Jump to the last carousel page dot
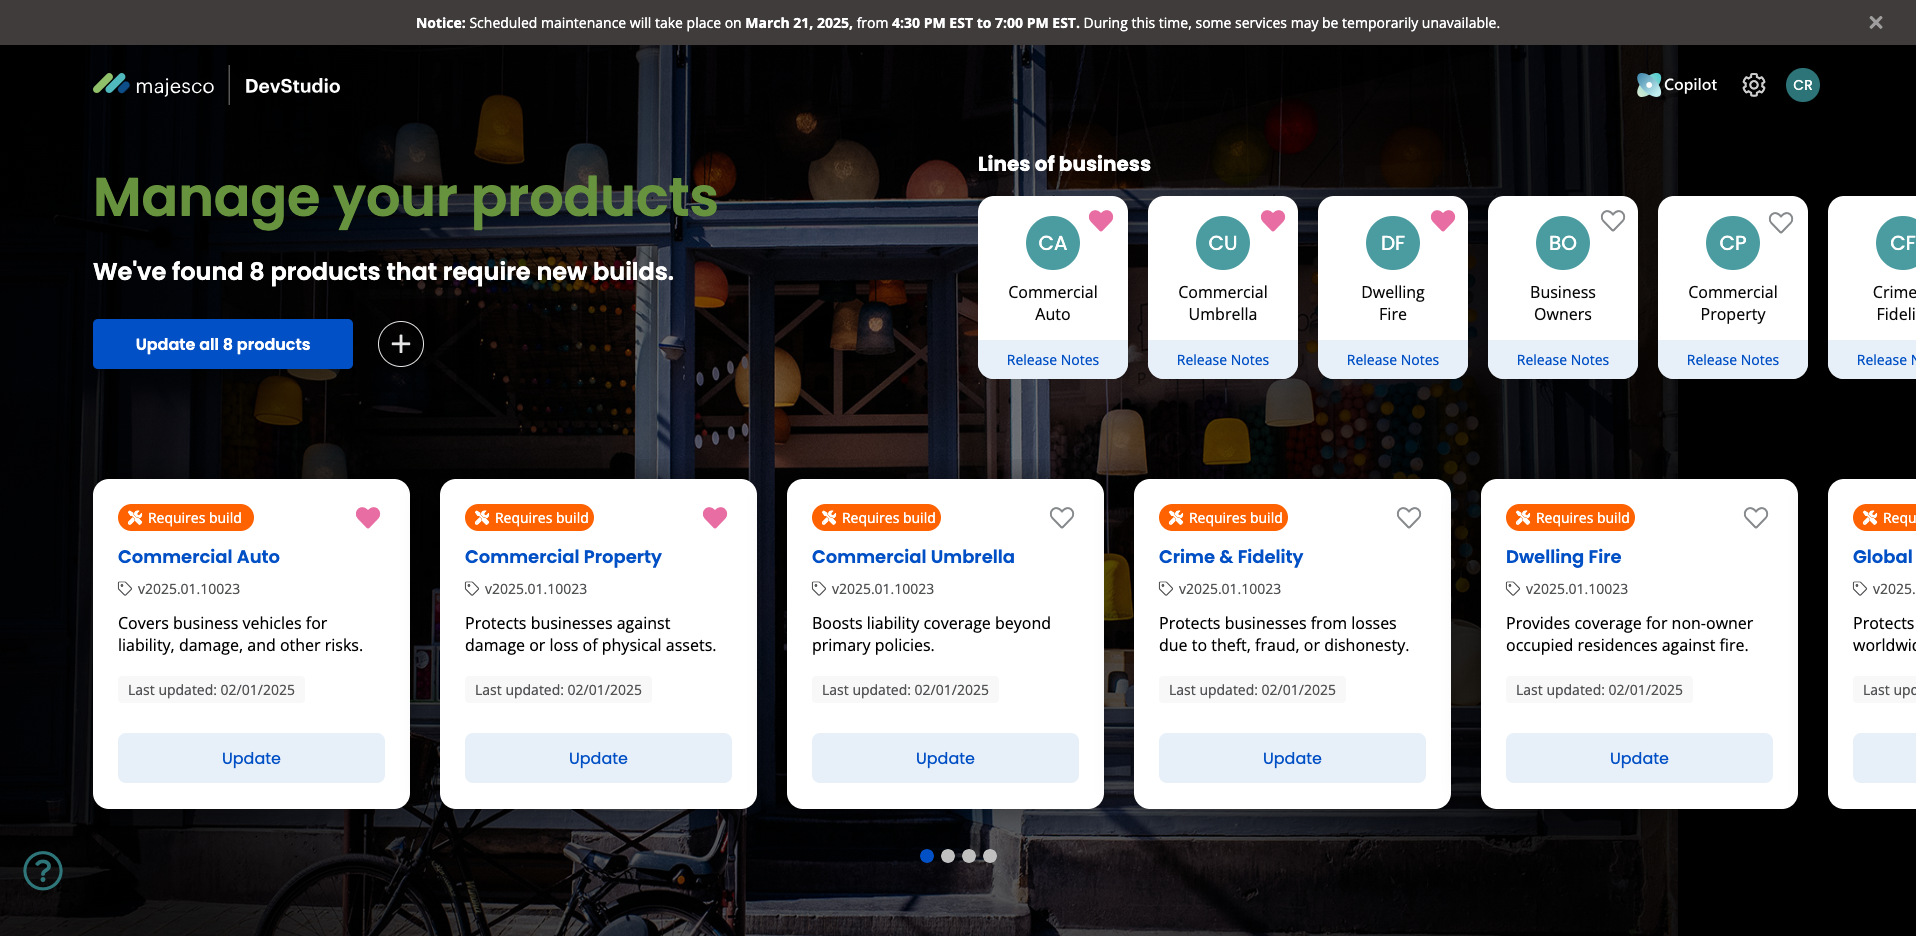The height and width of the screenshot is (936, 1916). click(x=989, y=856)
